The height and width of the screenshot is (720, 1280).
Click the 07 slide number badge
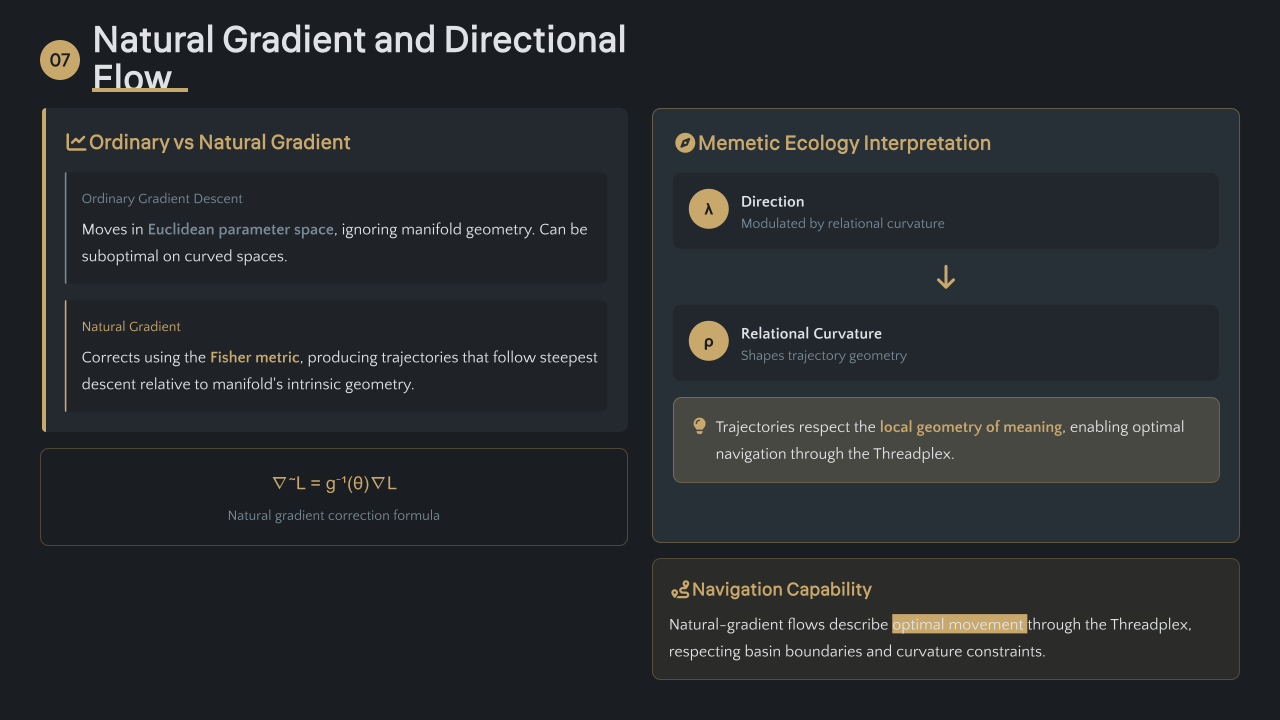click(x=60, y=60)
